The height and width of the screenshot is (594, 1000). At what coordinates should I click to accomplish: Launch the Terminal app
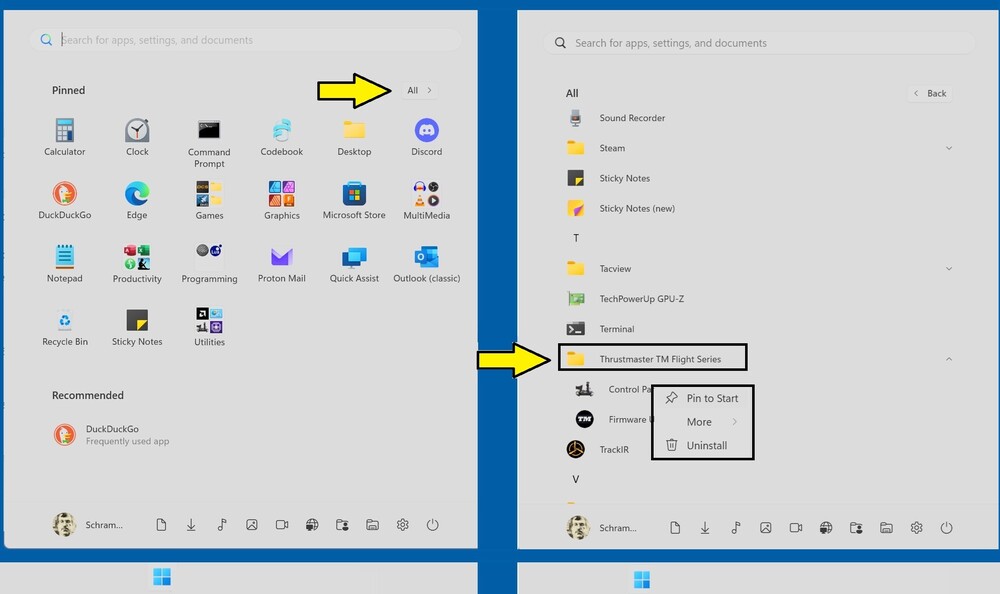coord(617,328)
